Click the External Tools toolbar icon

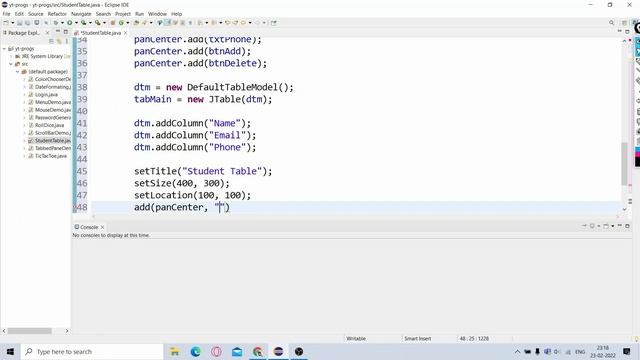(x=98, y=23)
